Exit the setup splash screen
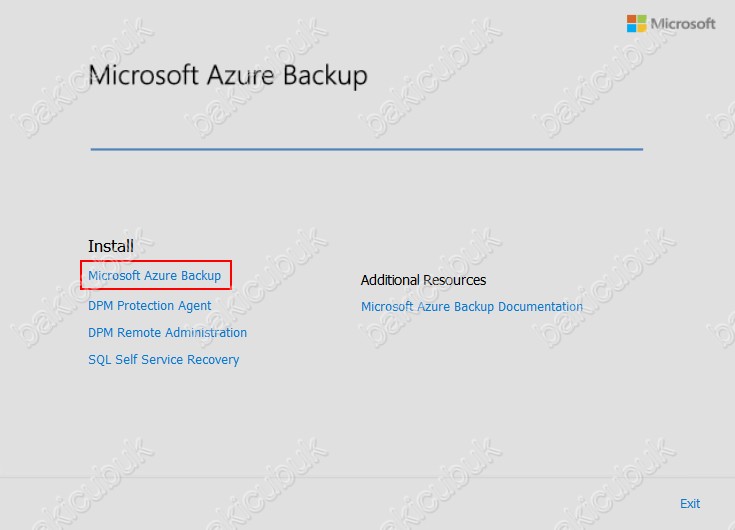Viewport: 735px width, 530px height. (690, 503)
